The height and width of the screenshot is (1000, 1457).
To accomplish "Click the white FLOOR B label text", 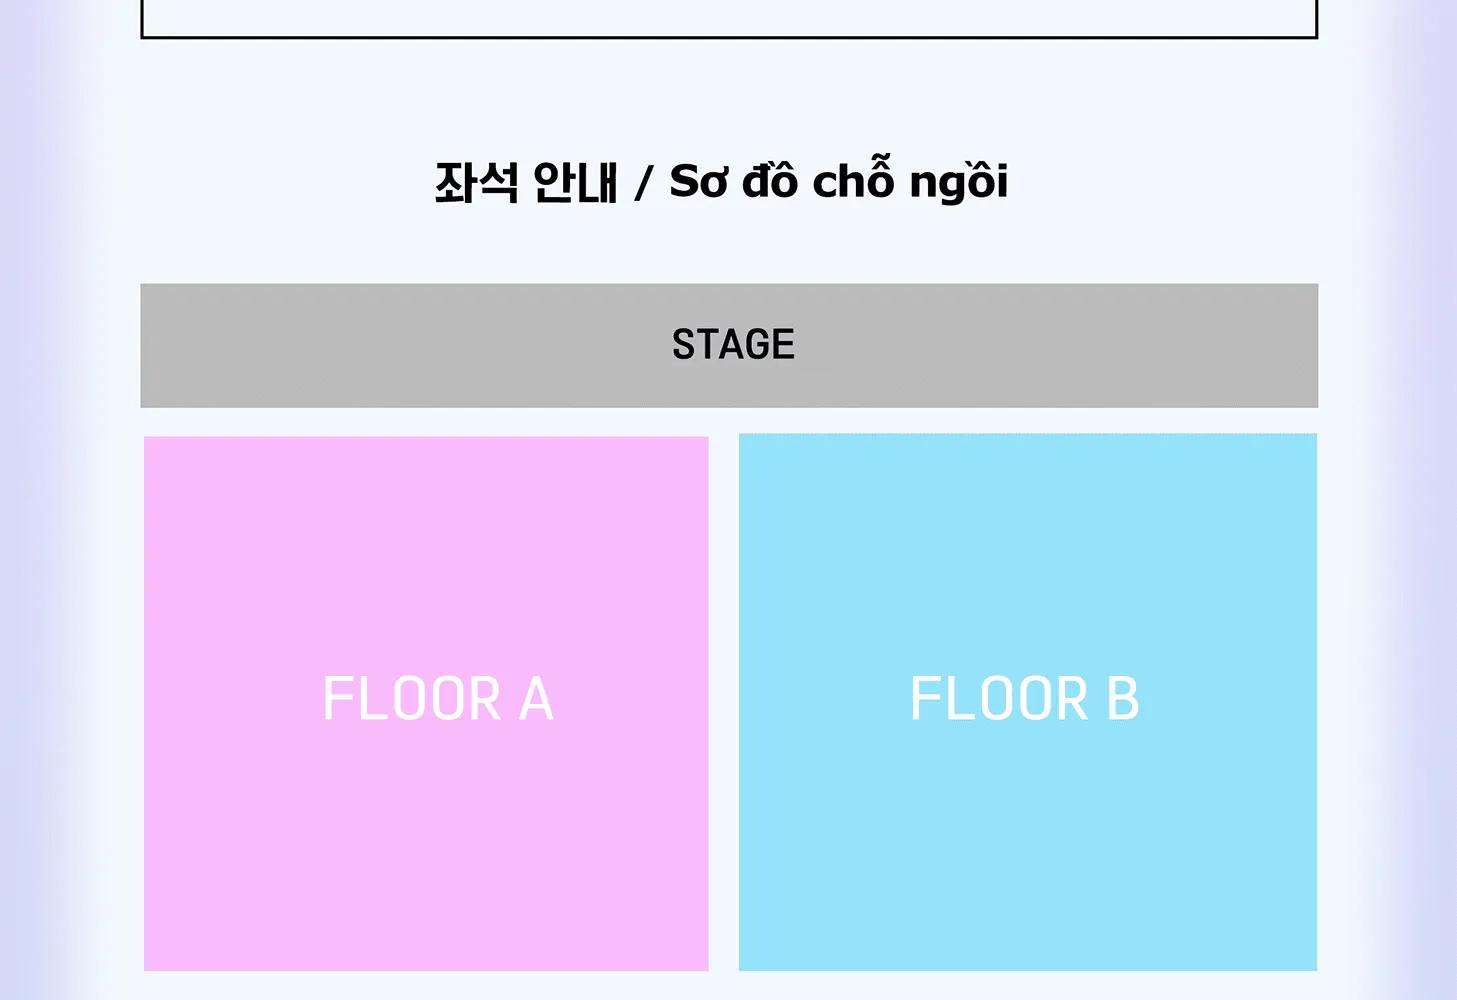I will coord(1025,699).
